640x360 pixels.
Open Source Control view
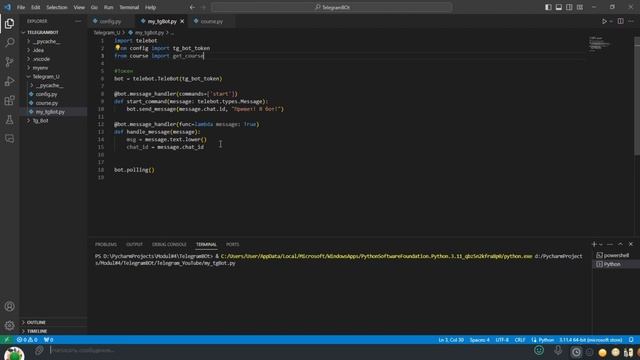(x=9, y=62)
